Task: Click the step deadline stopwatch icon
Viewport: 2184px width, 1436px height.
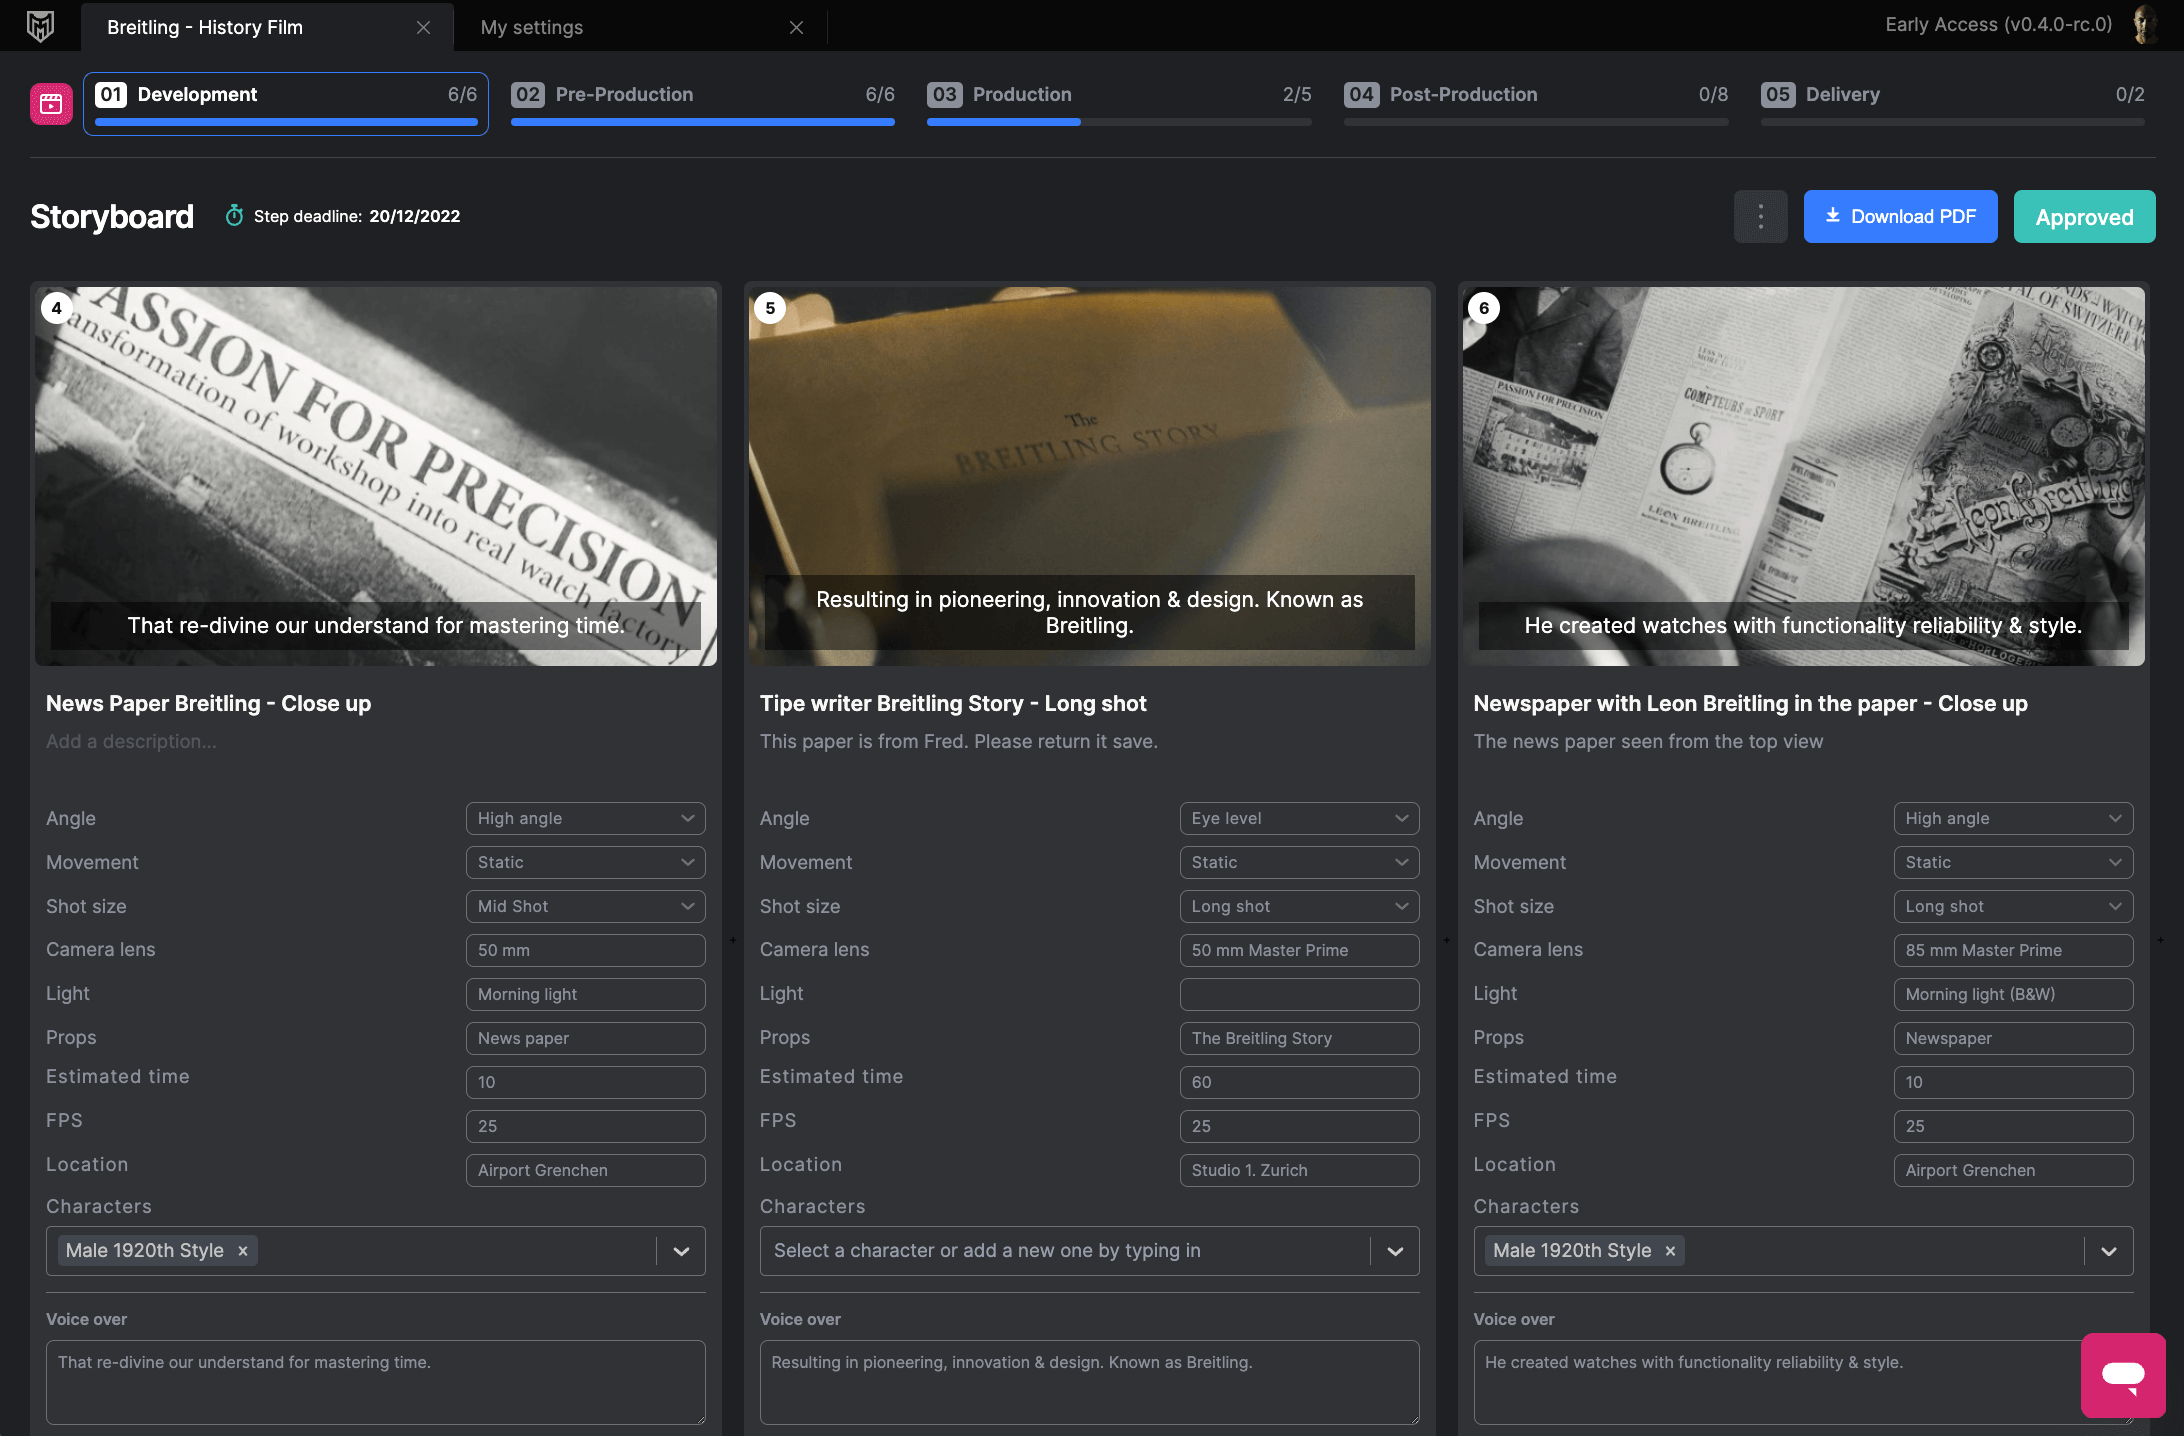Action: point(234,216)
